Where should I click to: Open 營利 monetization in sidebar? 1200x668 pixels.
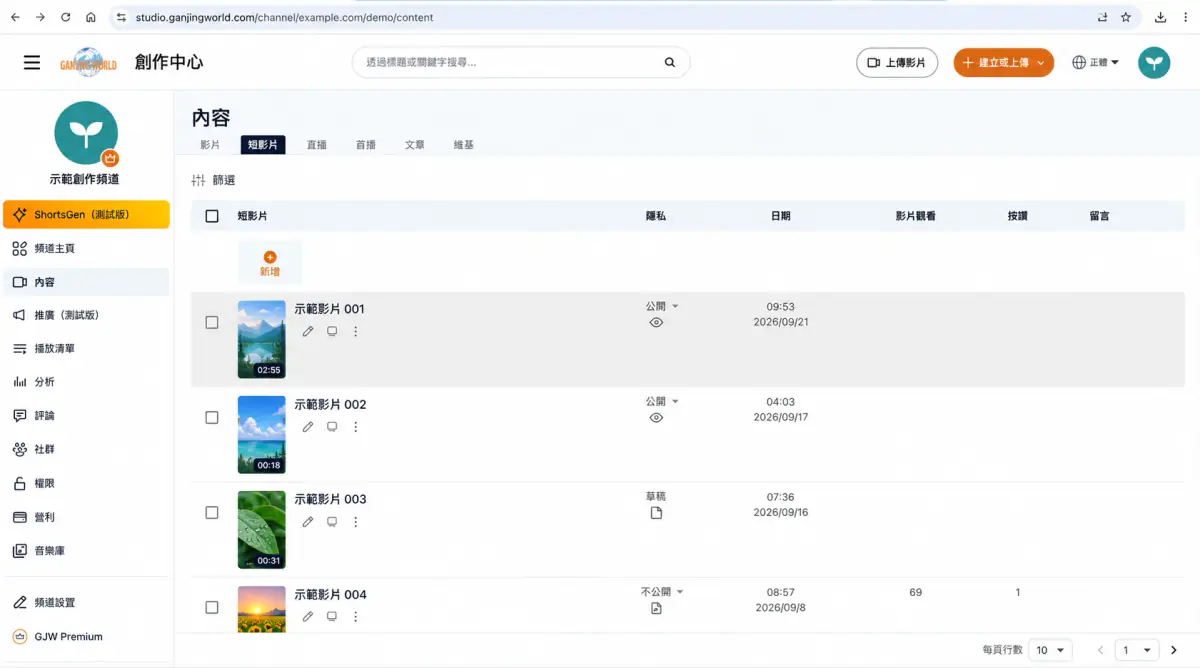click(x=86, y=517)
